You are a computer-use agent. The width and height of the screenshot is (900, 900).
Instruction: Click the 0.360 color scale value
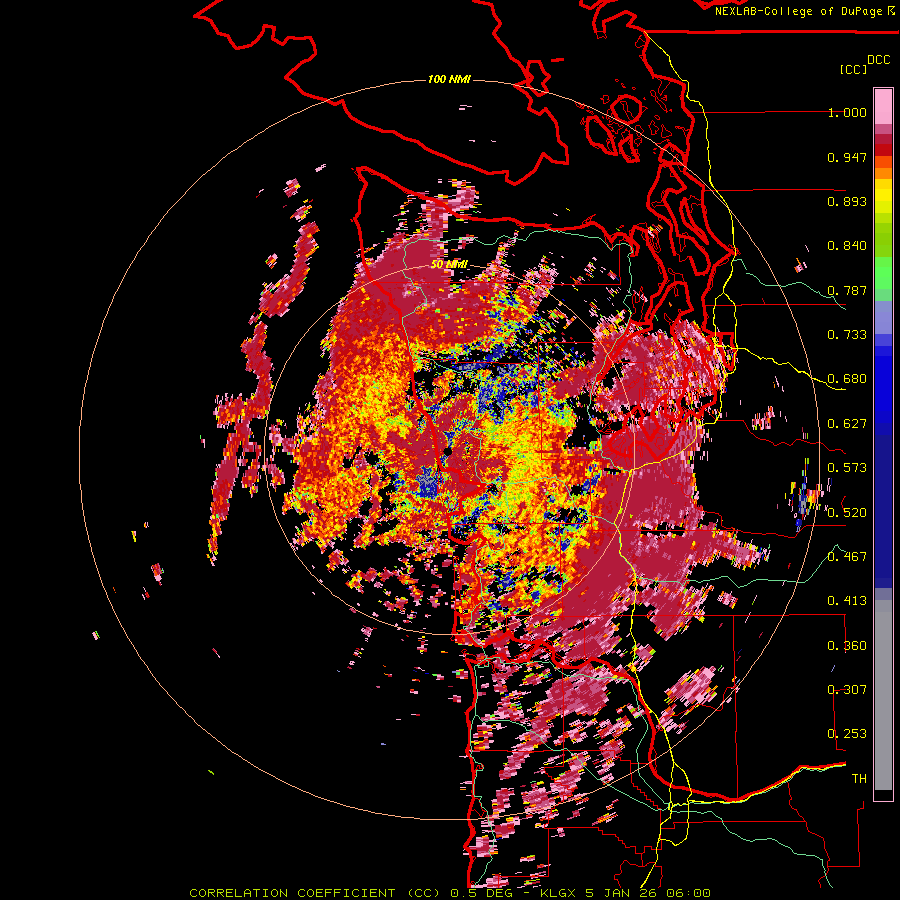(x=847, y=646)
